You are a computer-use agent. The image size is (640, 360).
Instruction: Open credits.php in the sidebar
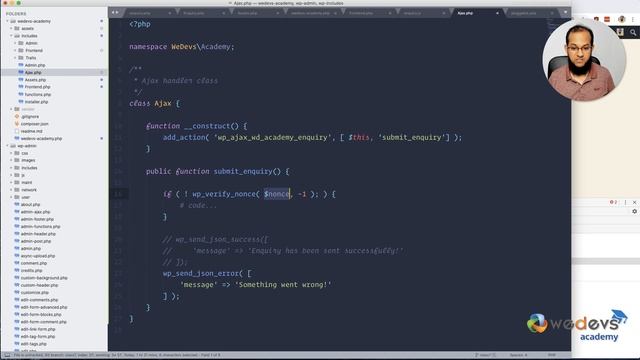tap(31, 271)
